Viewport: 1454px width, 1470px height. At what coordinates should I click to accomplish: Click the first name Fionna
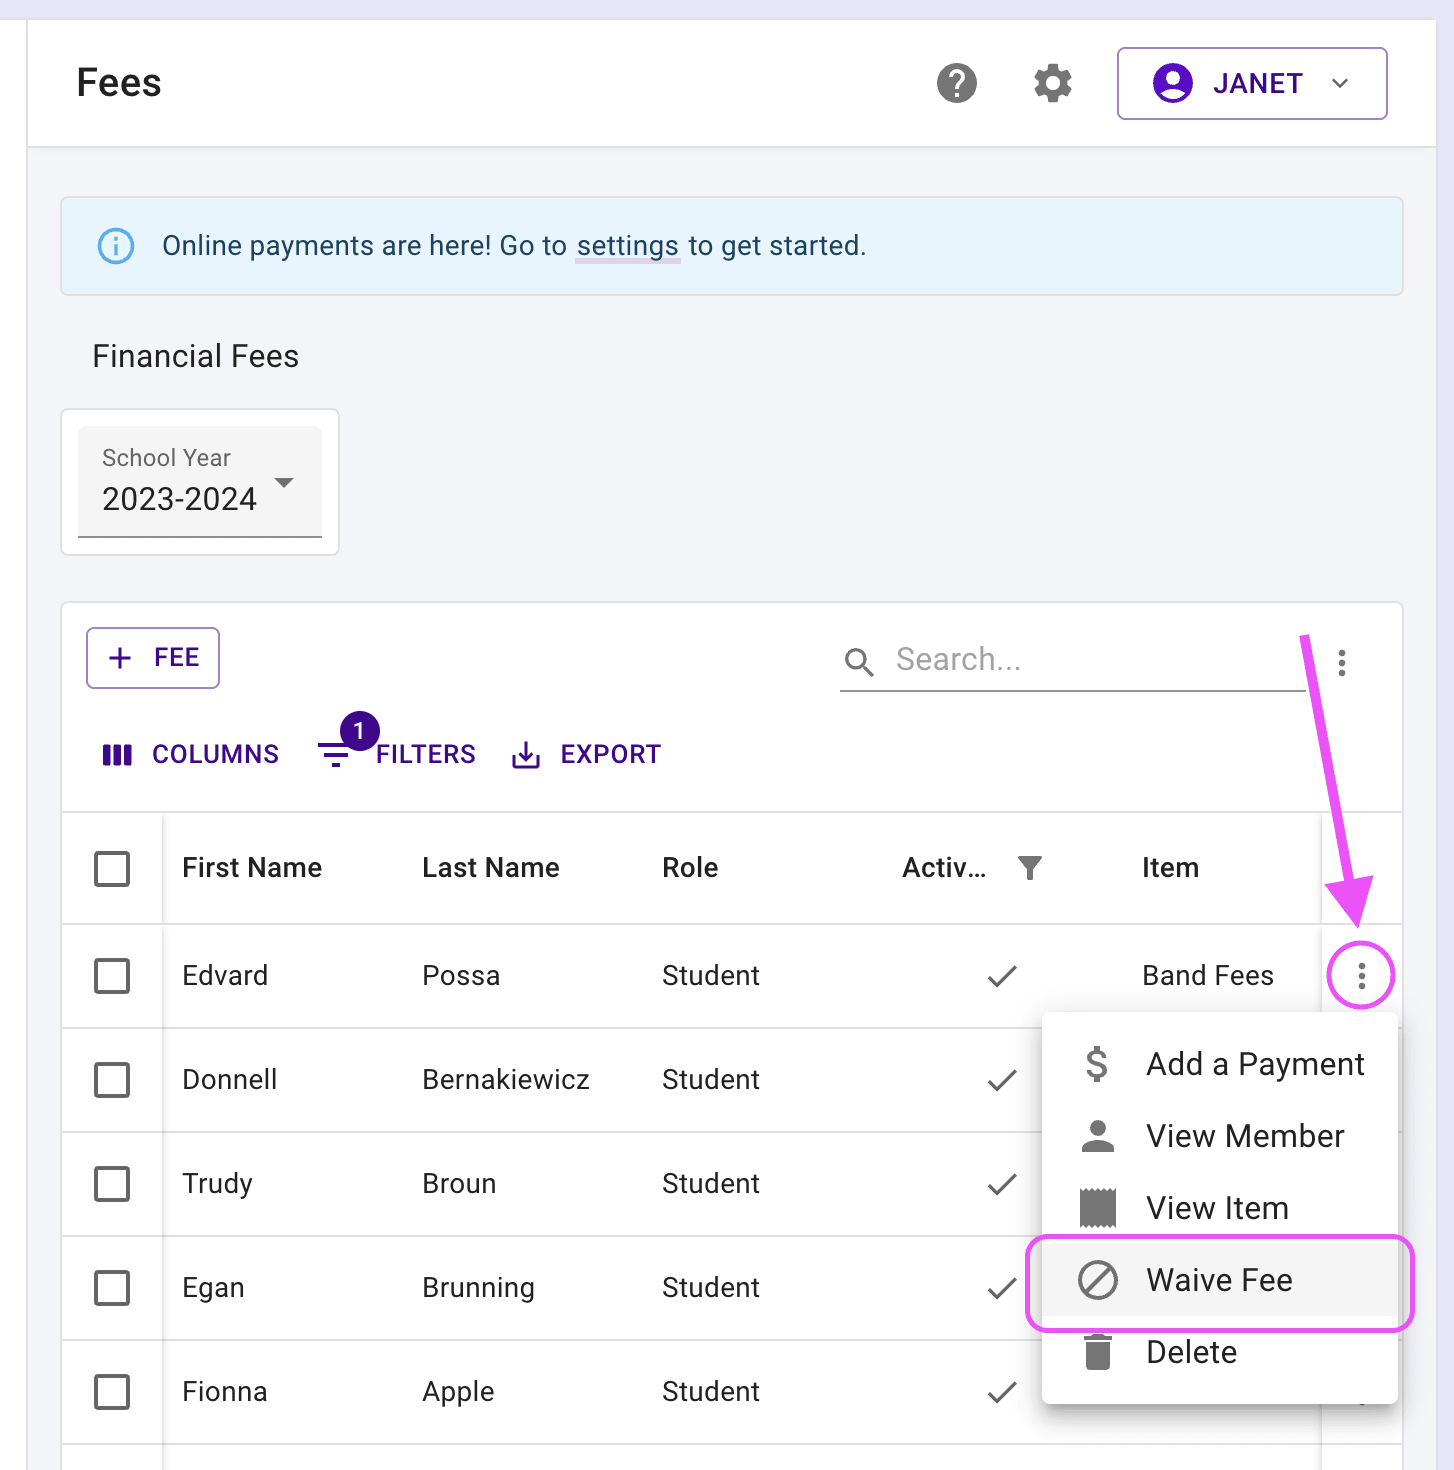(225, 1392)
